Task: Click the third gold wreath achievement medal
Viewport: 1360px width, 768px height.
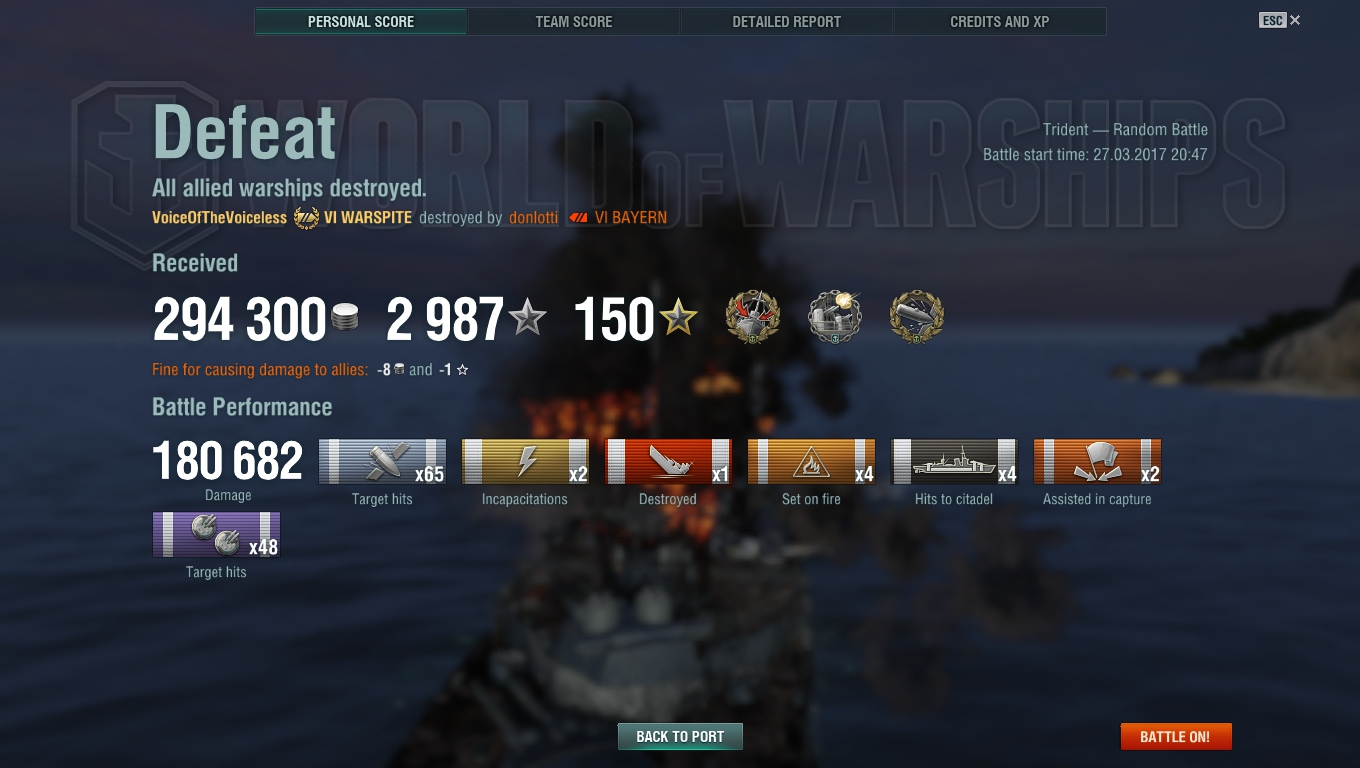Action: click(917, 318)
